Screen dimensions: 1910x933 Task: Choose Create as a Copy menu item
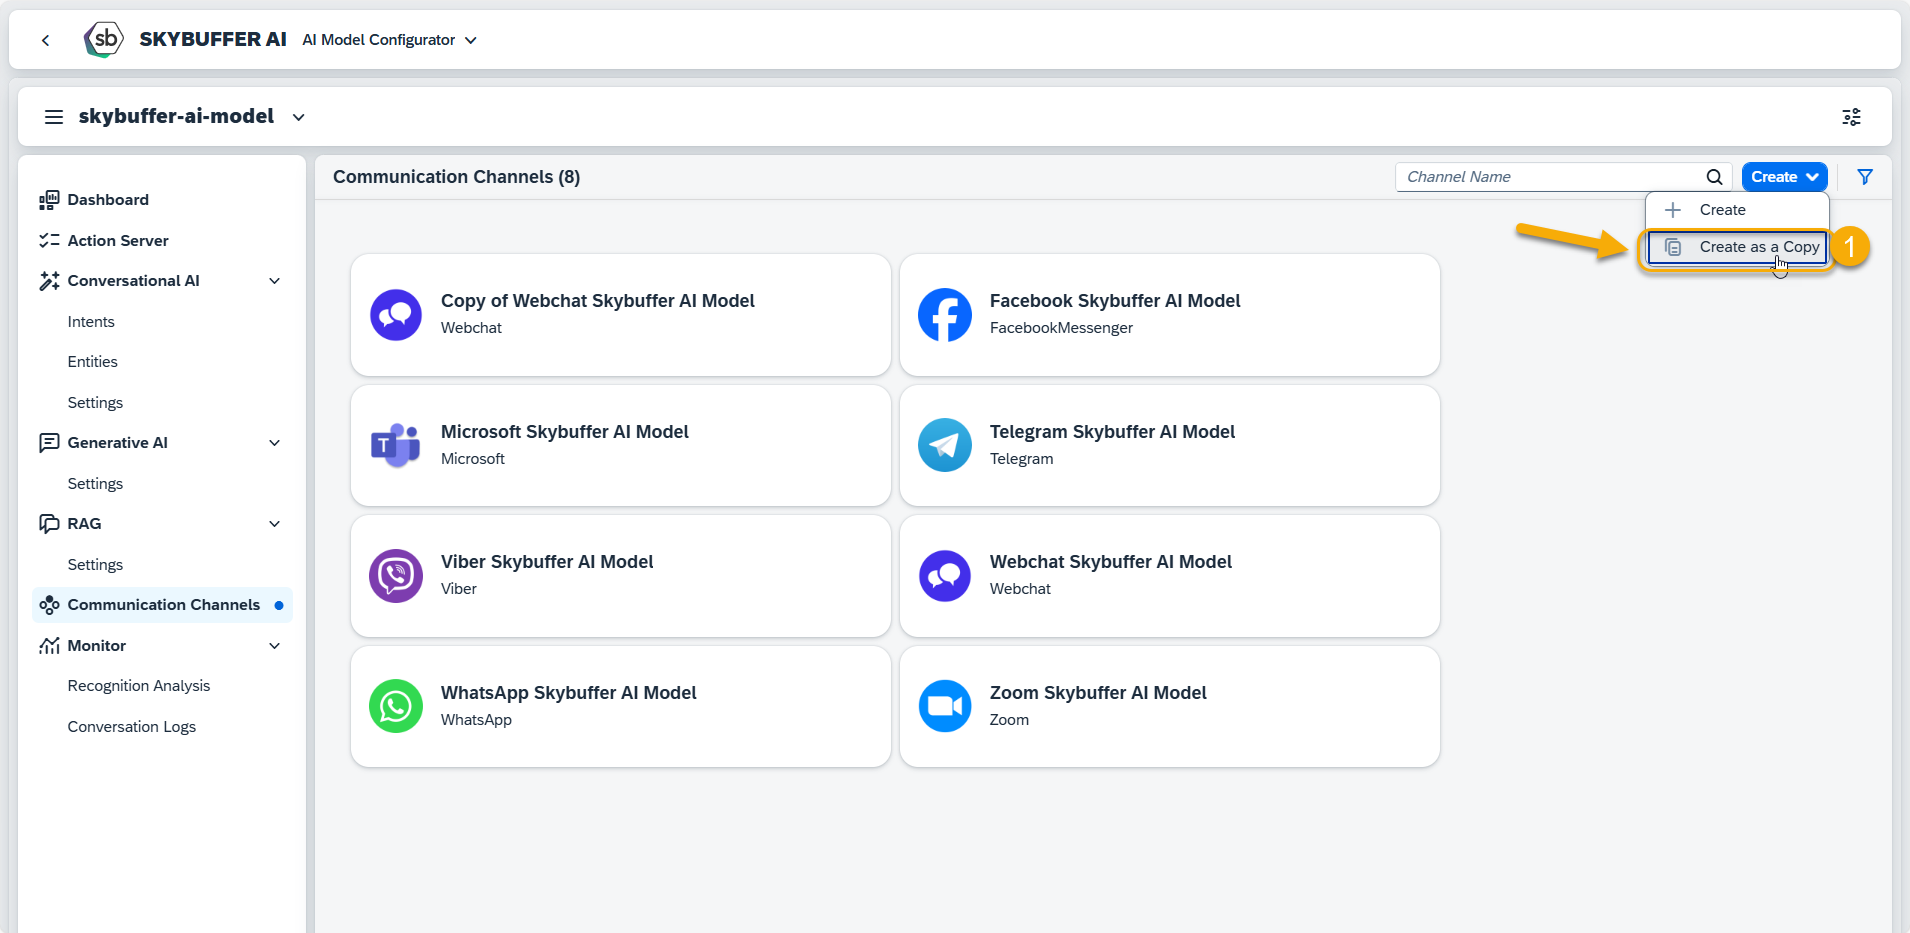tap(1737, 247)
